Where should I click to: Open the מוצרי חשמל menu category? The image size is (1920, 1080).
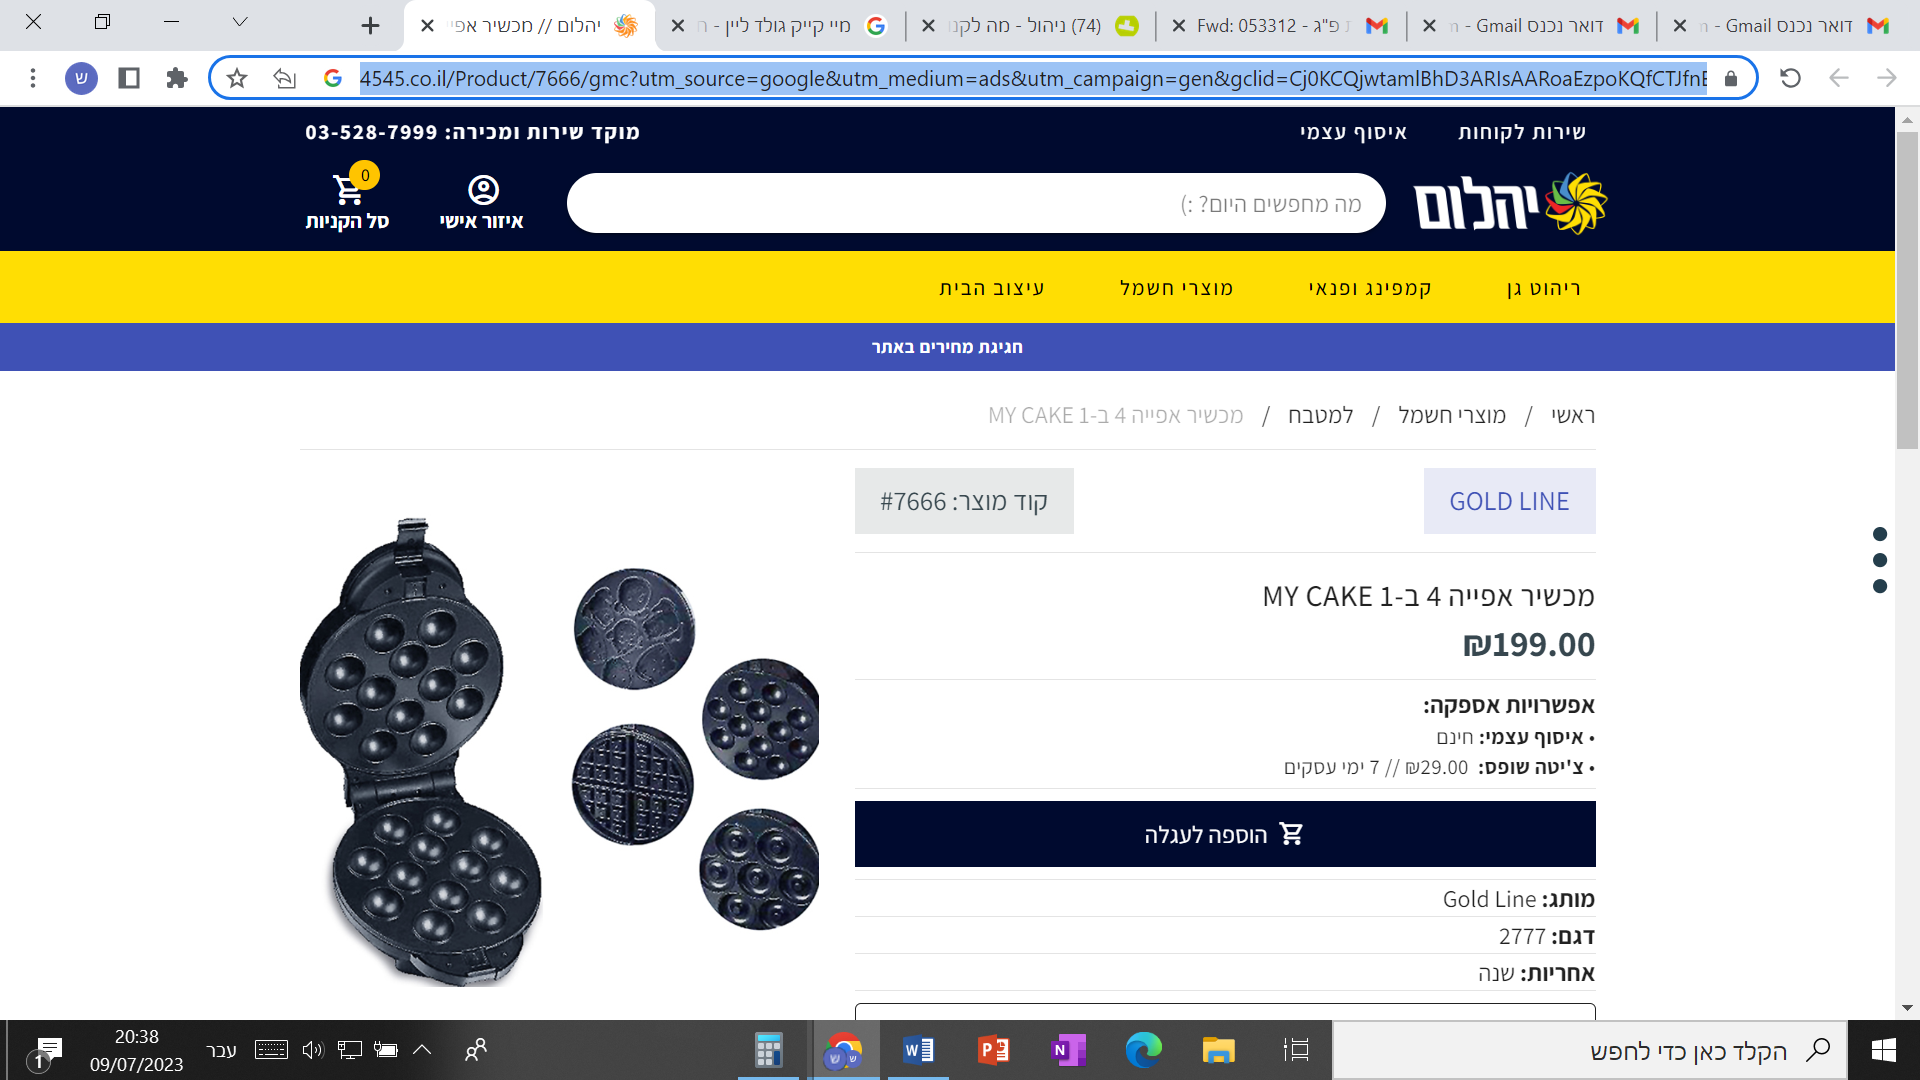point(1176,288)
